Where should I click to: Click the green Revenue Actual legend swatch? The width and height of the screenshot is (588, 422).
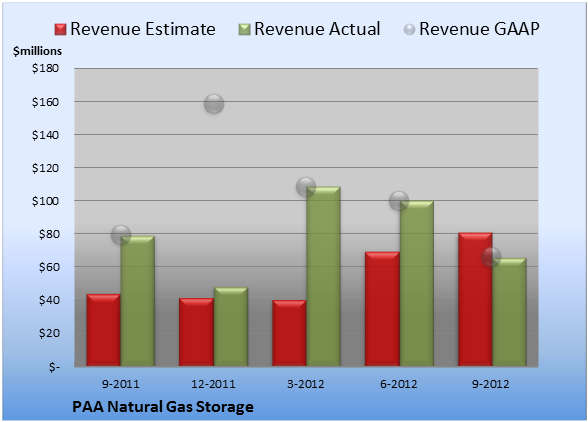tap(244, 30)
